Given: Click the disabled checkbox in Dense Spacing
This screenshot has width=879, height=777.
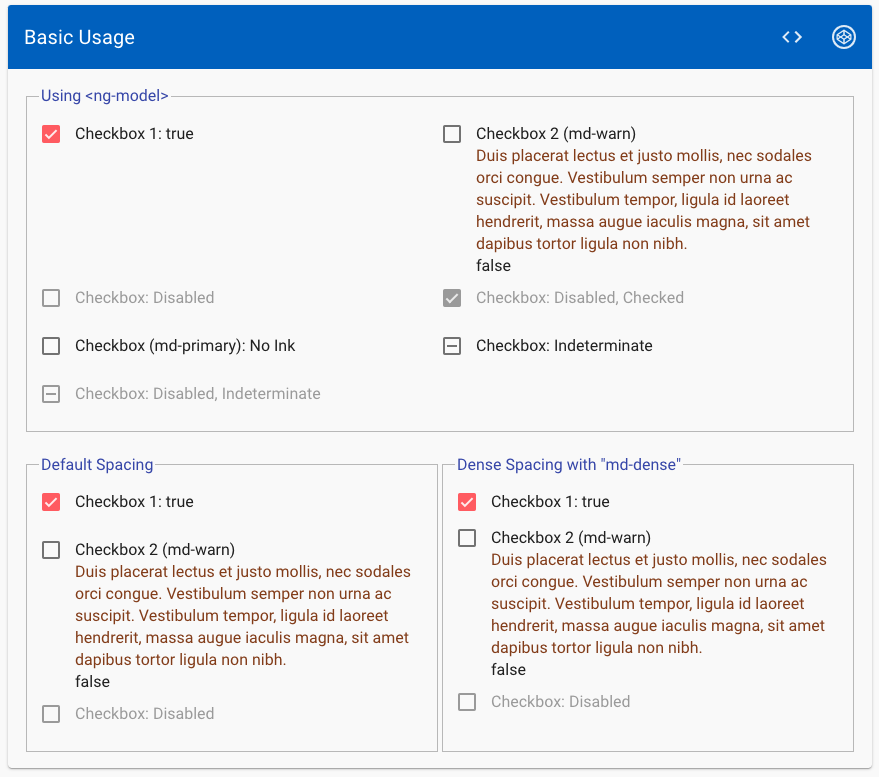Looking at the screenshot, I should tap(467, 702).
